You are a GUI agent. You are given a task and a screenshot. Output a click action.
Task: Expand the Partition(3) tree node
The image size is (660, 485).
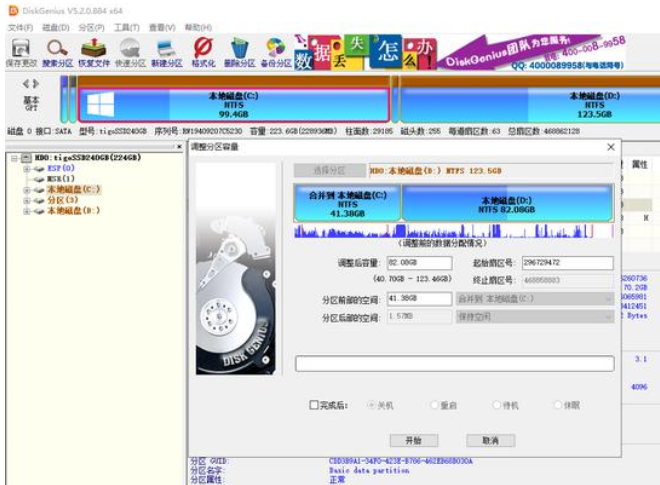pyautogui.click(x=27, y=200)
